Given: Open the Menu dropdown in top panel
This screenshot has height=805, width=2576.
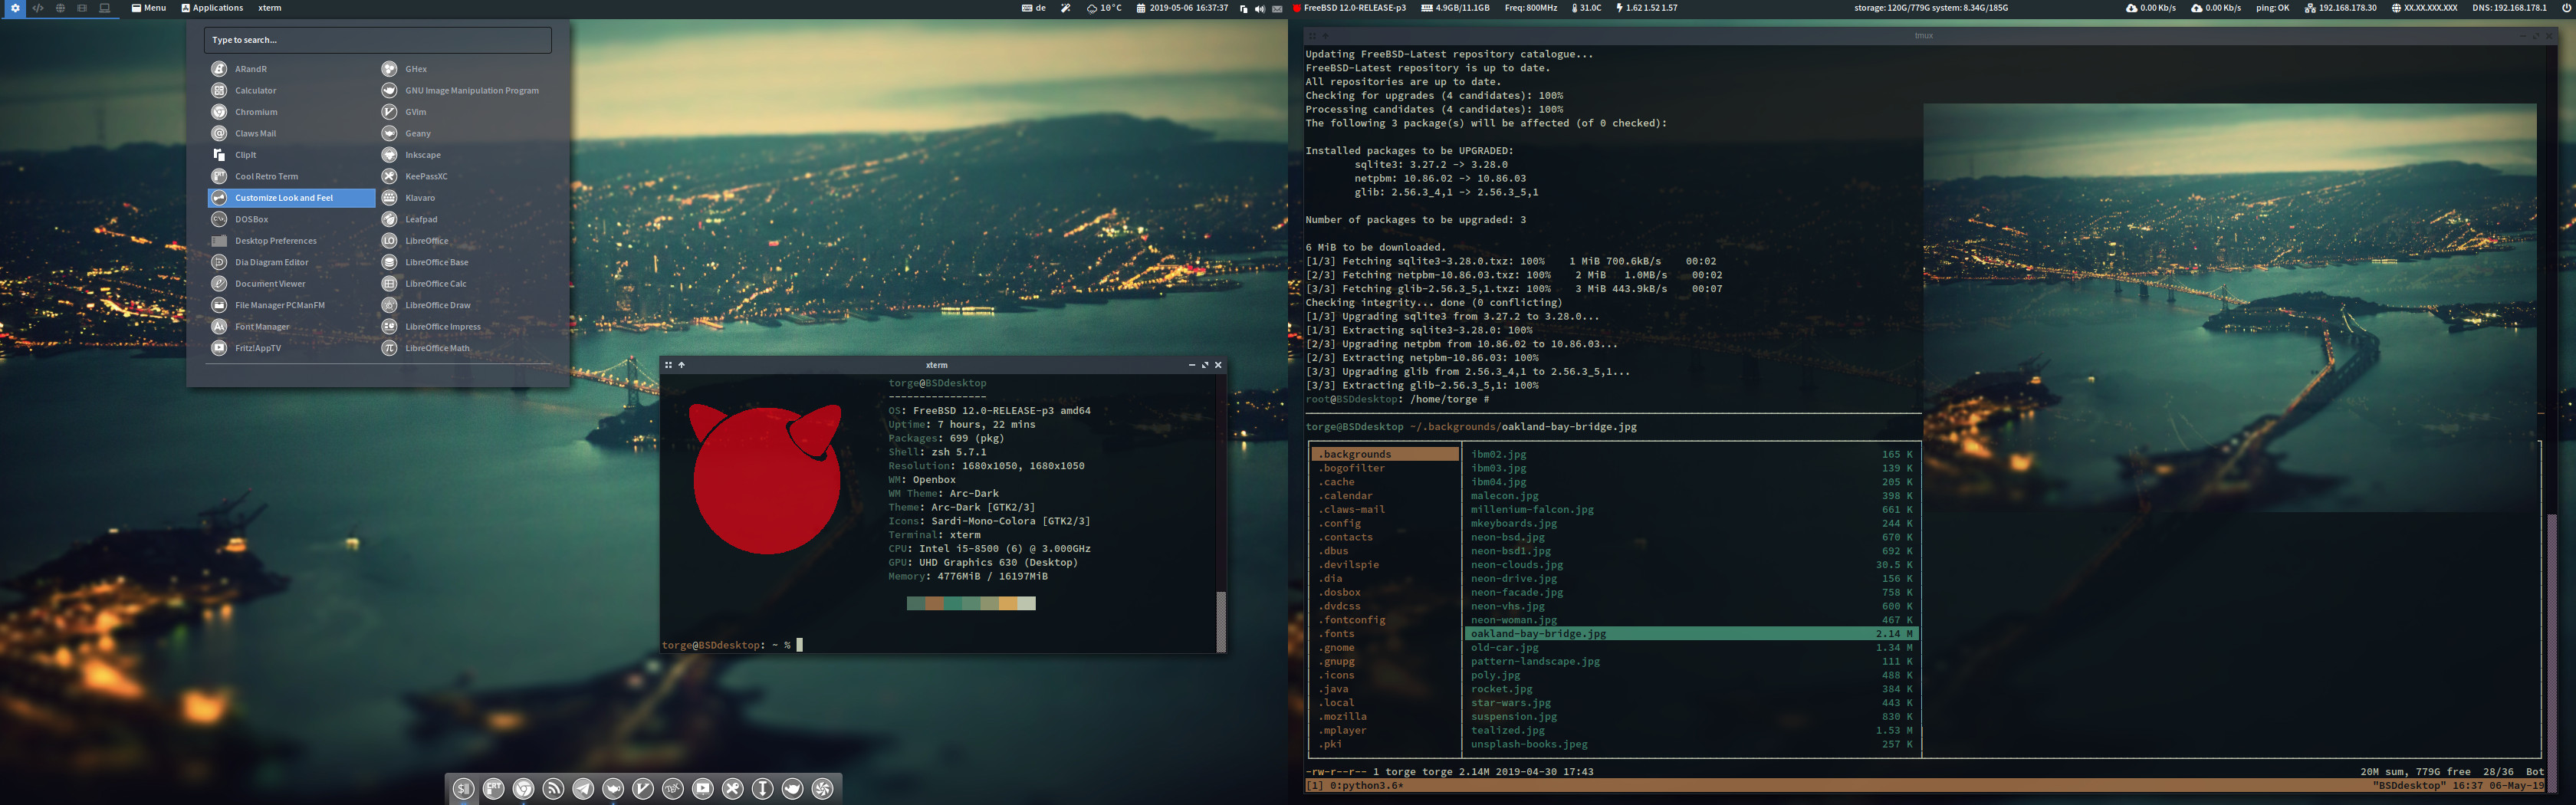Looking at the screenshot, I should click(149, 8).
